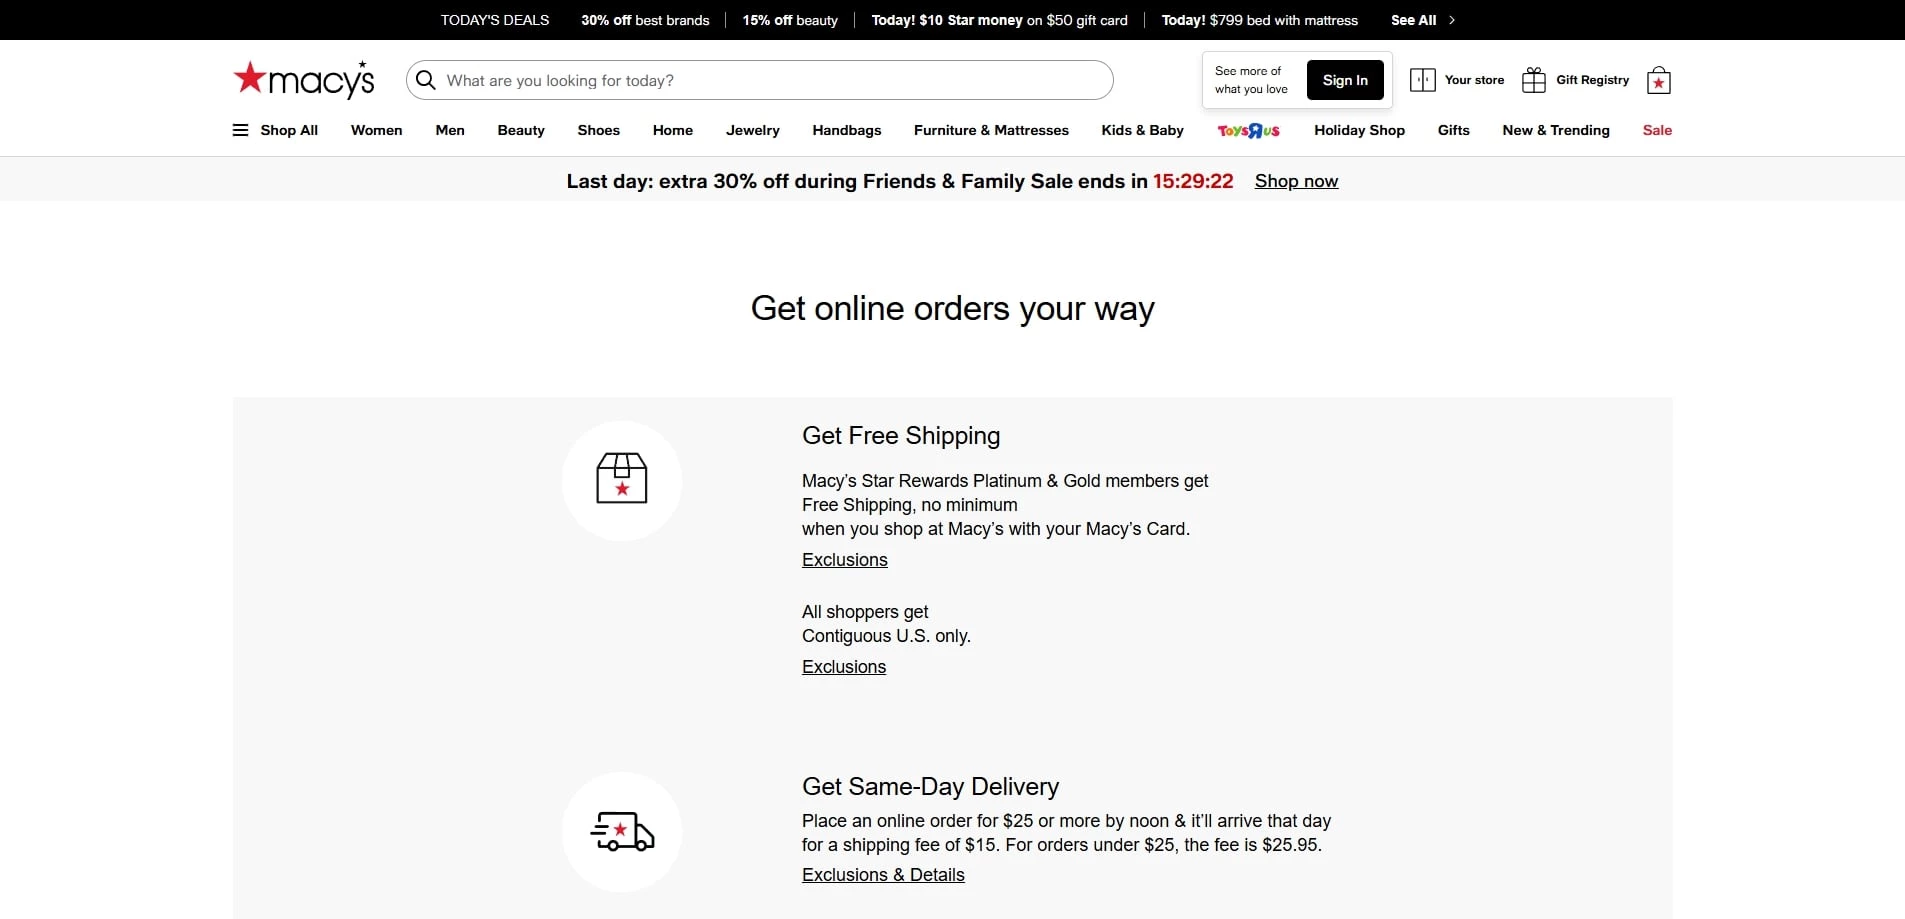The height and width of the screenshot is (919, 1905).
Task: Click the 15% off beauty promo
Action: (789, 20)
